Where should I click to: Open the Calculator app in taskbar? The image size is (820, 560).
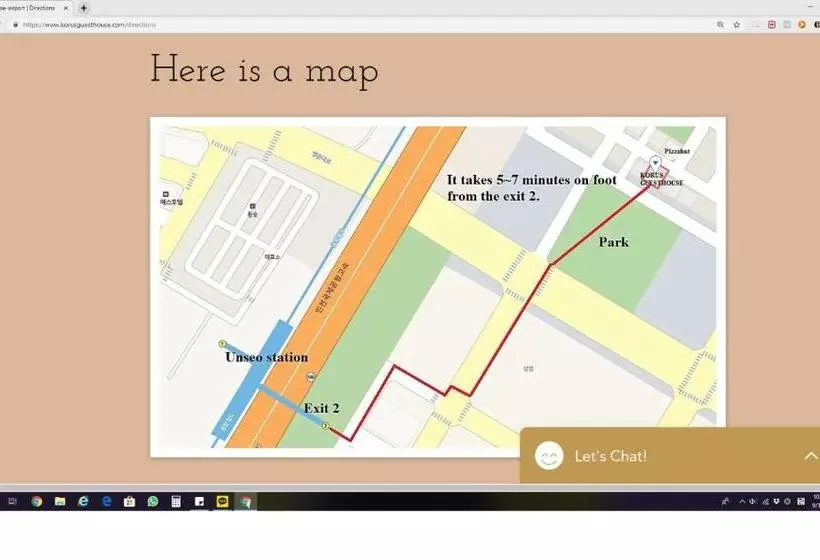(x=176, y=501)
